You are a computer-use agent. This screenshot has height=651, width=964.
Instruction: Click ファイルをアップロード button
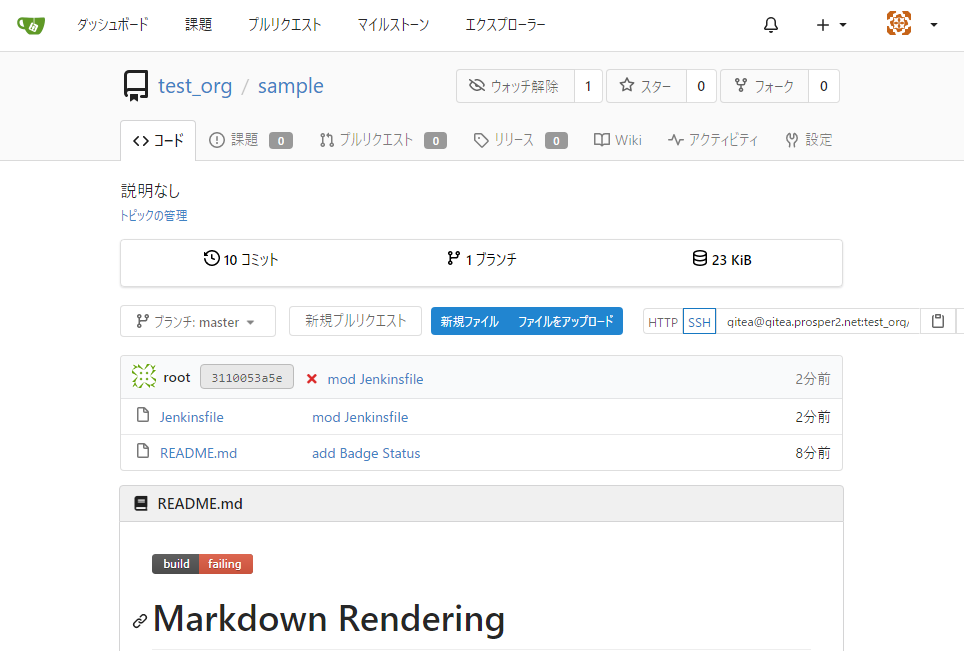pos(566,321)
